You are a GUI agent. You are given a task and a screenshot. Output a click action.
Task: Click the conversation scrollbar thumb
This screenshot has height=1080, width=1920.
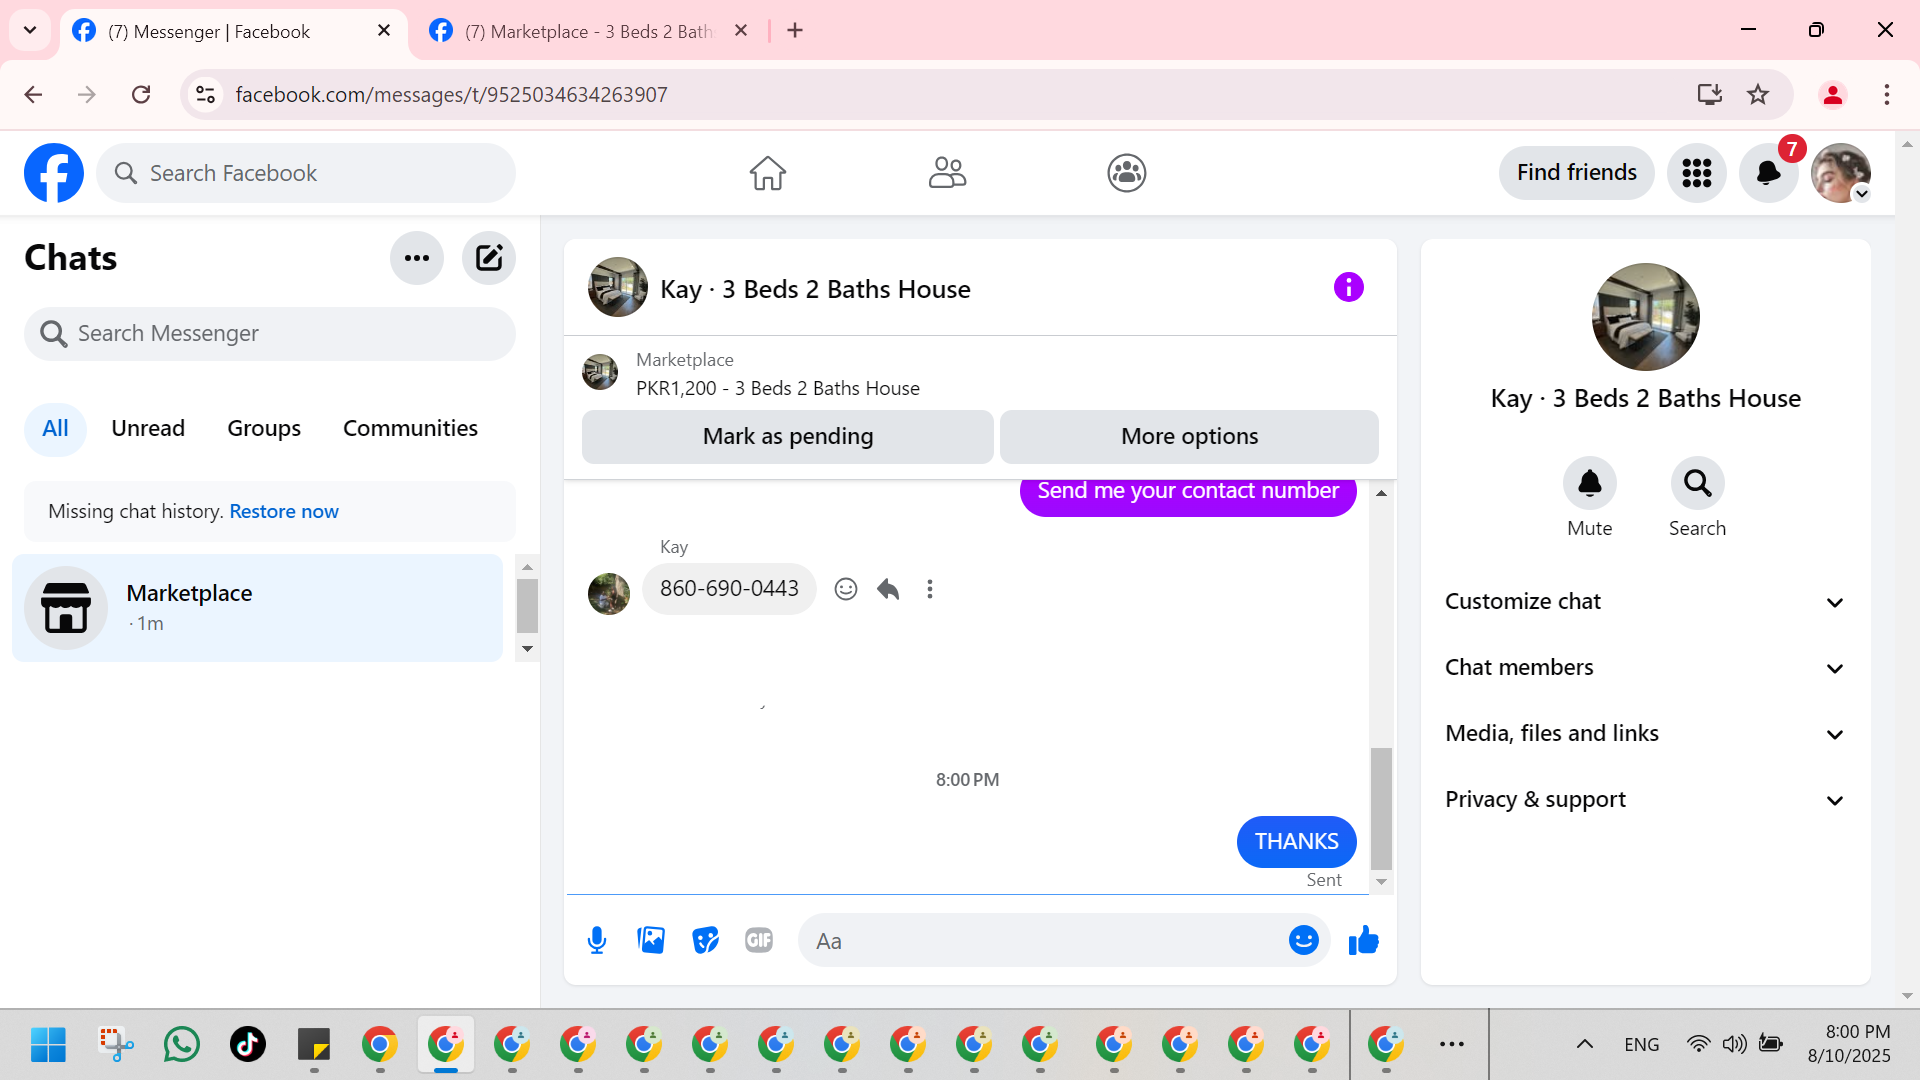[x=1381, y=808]
